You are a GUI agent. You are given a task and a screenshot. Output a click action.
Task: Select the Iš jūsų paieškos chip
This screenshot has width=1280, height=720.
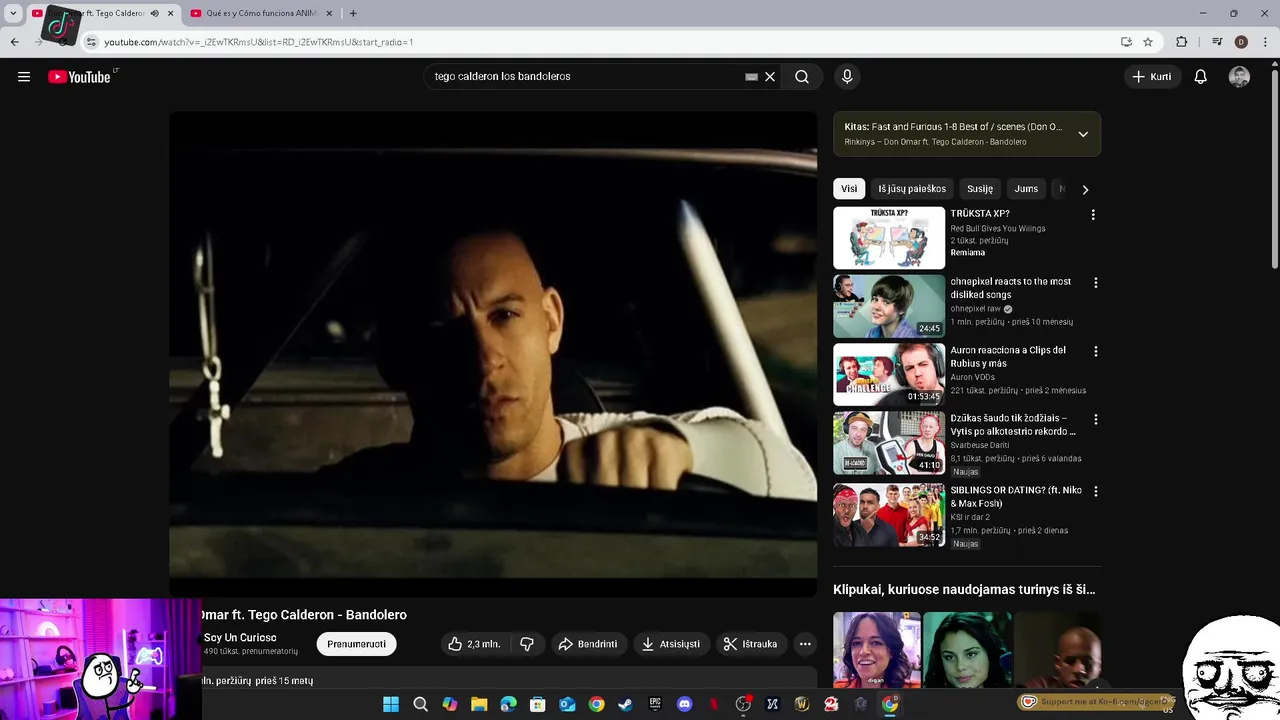912,189
